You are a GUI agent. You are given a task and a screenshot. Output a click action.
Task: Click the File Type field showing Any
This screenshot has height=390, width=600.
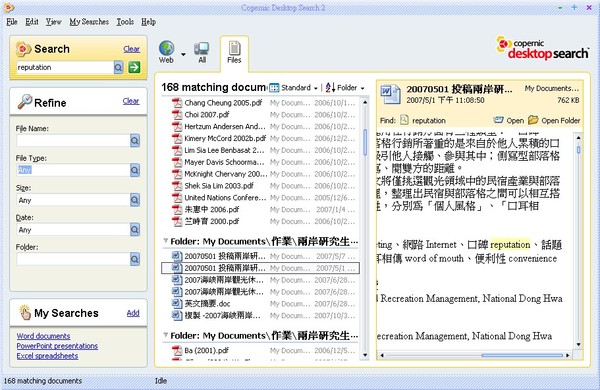click(x=73, y=170)
